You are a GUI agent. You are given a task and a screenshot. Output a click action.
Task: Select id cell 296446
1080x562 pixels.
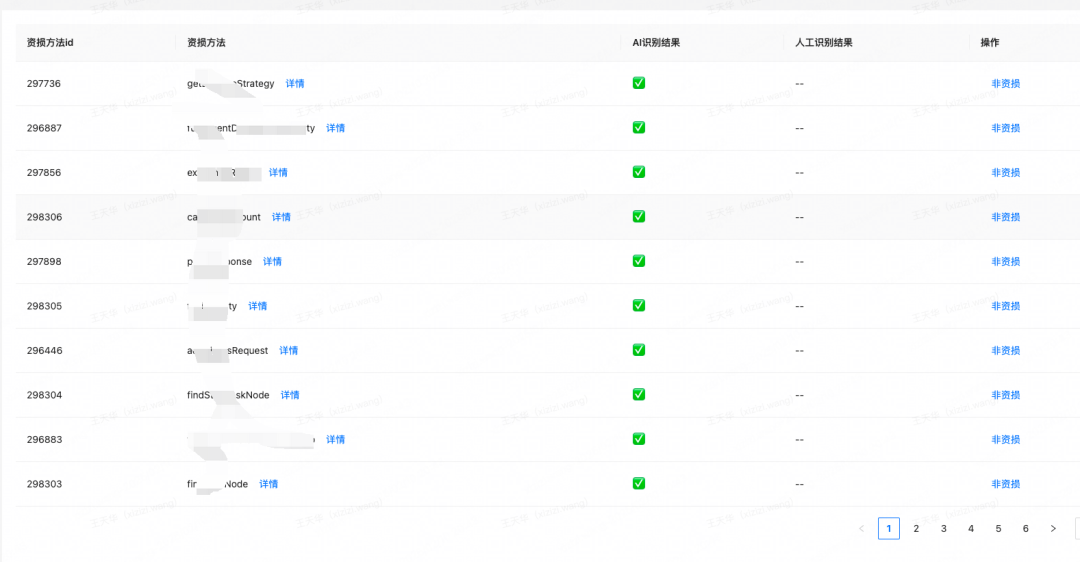[x=44, y=351]
